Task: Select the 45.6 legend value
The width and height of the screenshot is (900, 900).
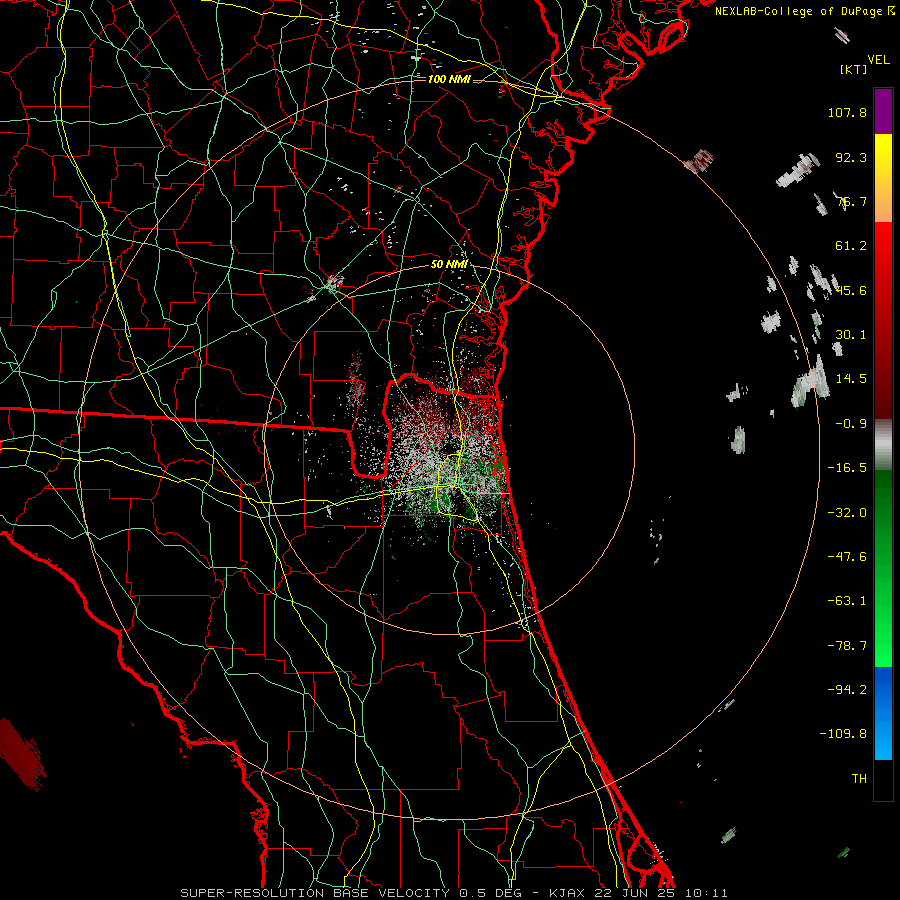Action: pyautogui.click(x=851, y=290)
